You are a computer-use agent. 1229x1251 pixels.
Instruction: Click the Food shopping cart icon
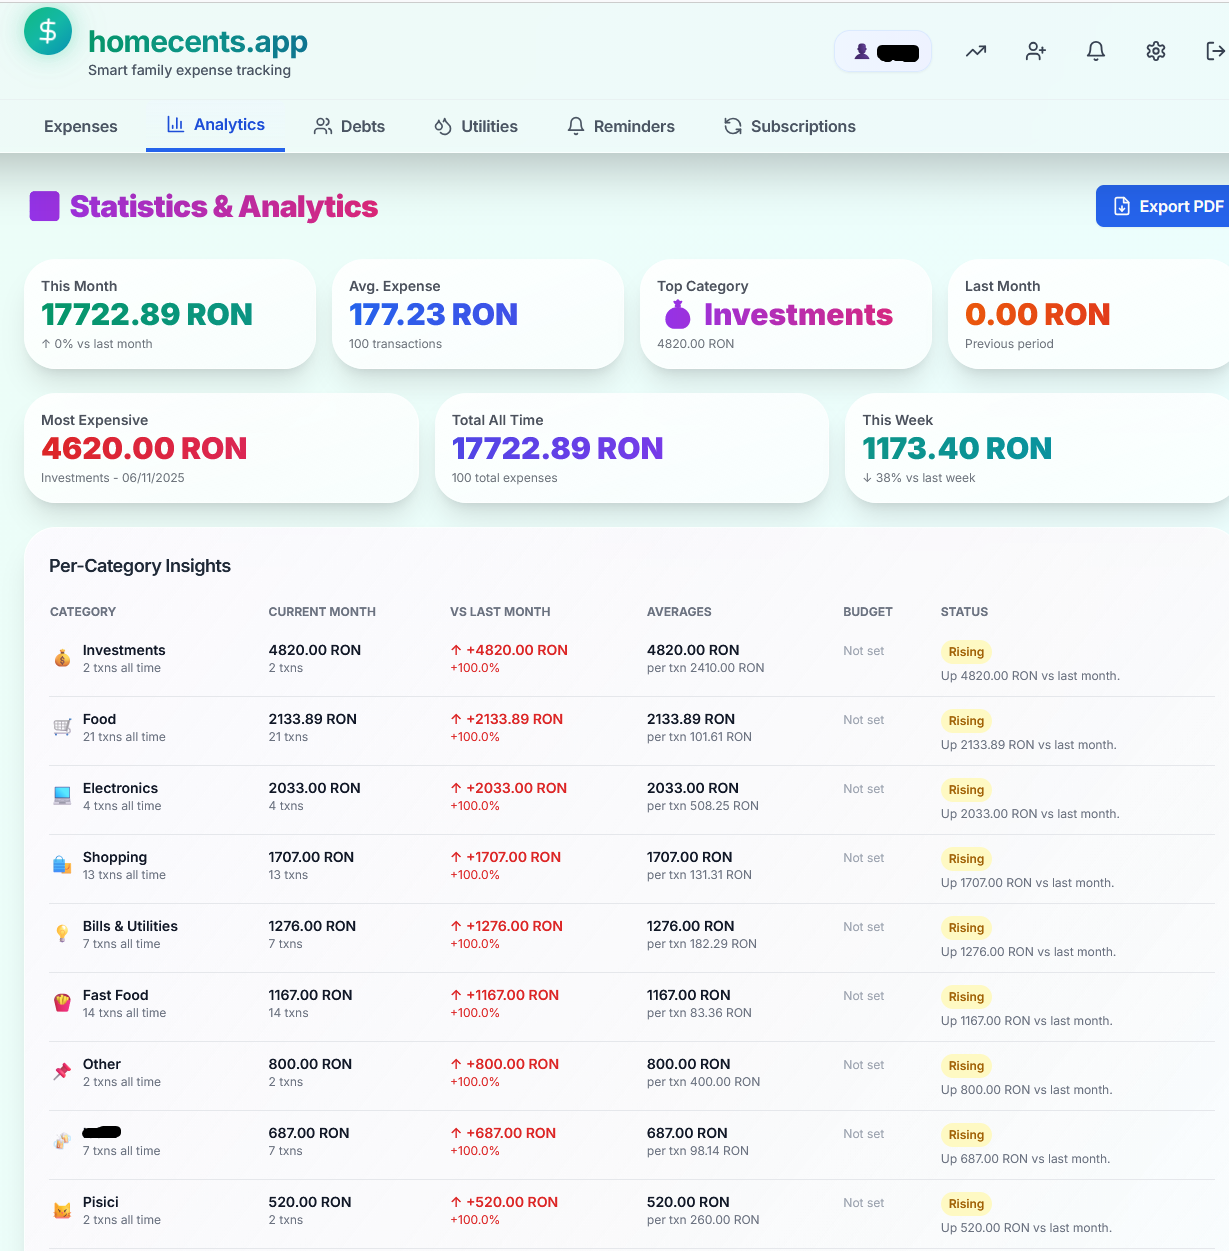(x=61, y=727)
